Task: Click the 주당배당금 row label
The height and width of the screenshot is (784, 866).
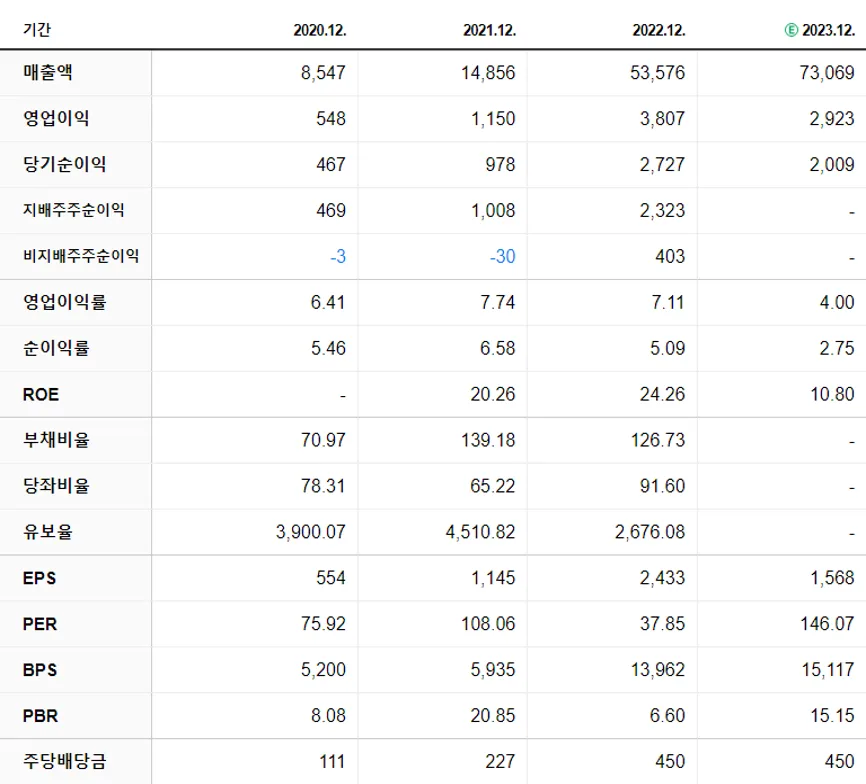Action: tap(64, 761)
